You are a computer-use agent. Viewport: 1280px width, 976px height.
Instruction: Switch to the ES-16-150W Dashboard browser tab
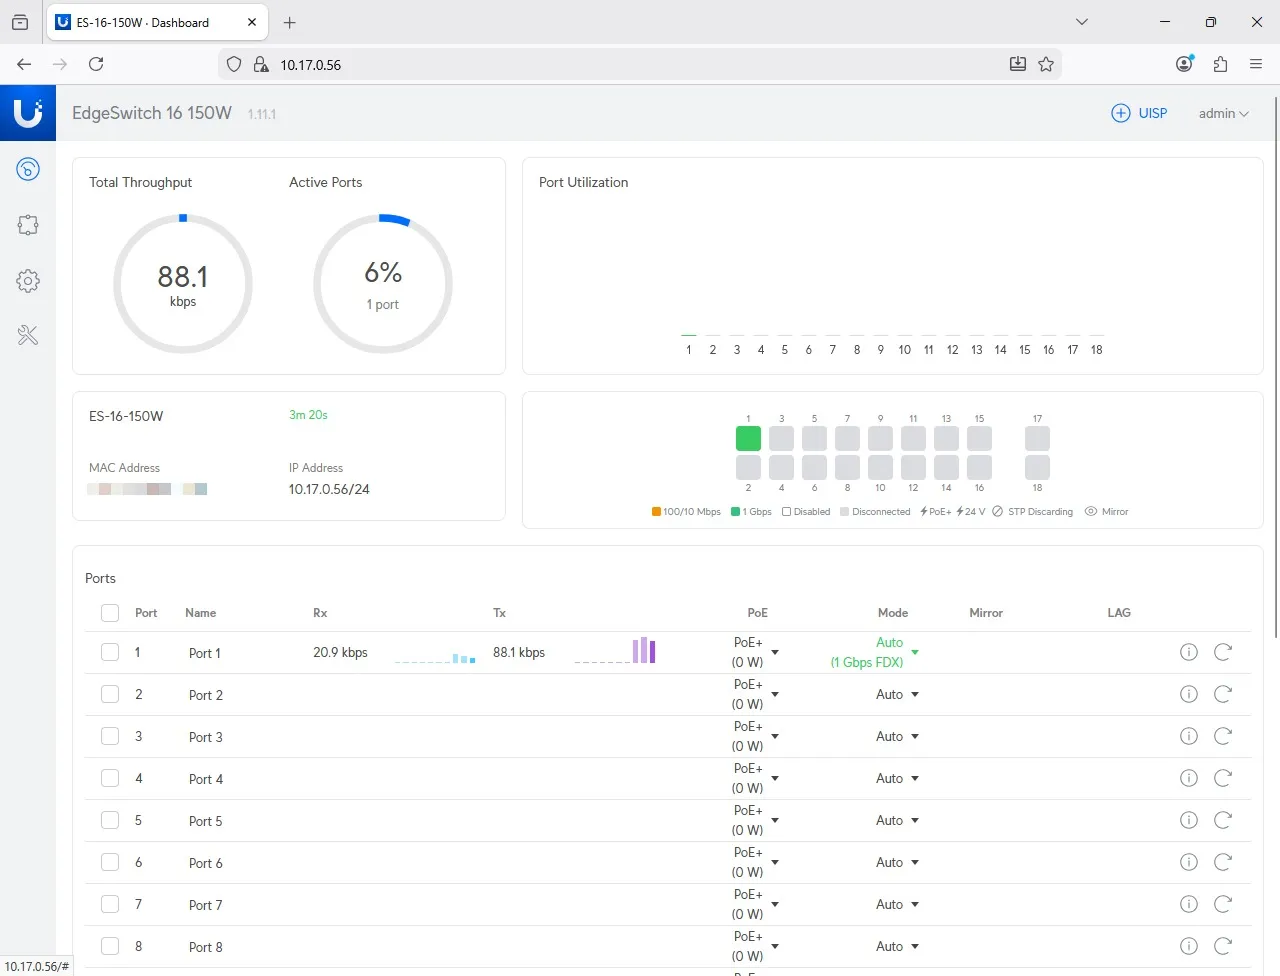pos(145,22)
